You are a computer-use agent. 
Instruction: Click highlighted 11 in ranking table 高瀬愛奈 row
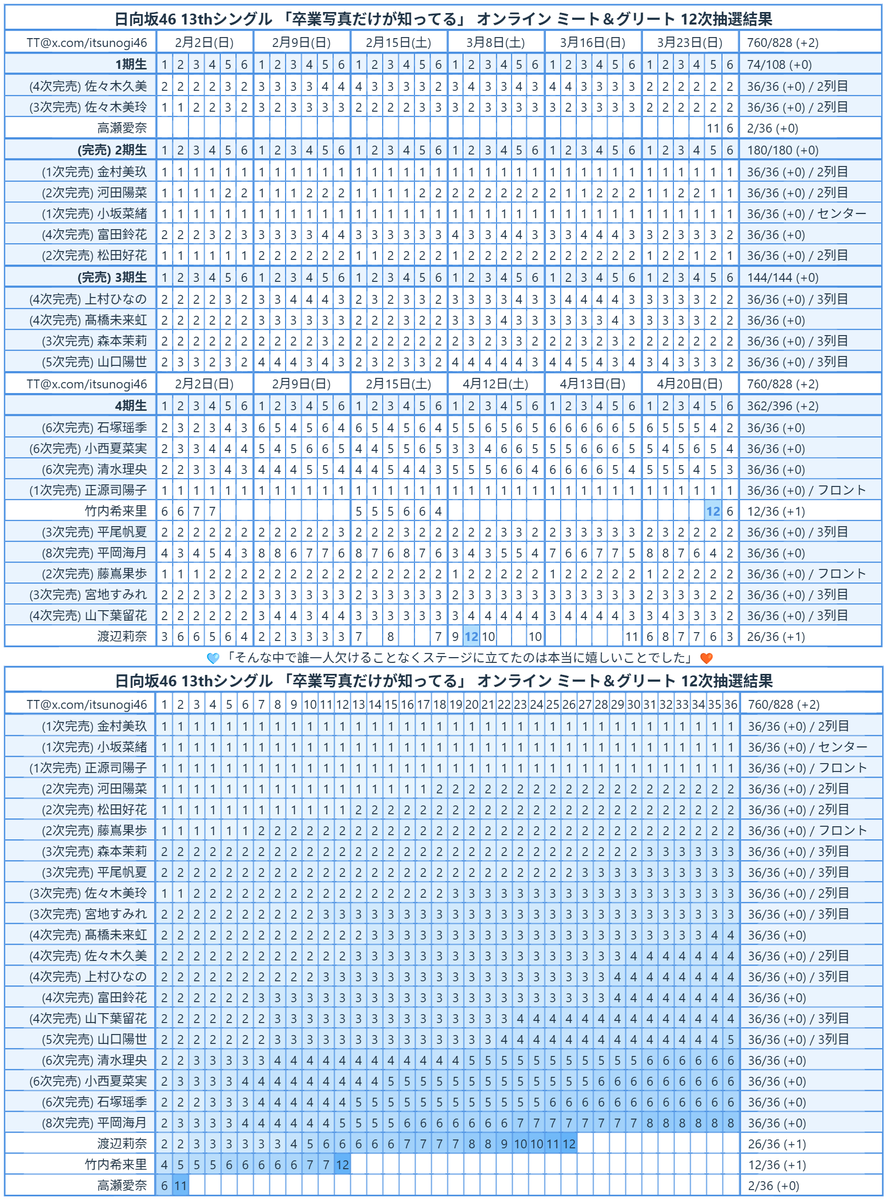coord(181,1186)
